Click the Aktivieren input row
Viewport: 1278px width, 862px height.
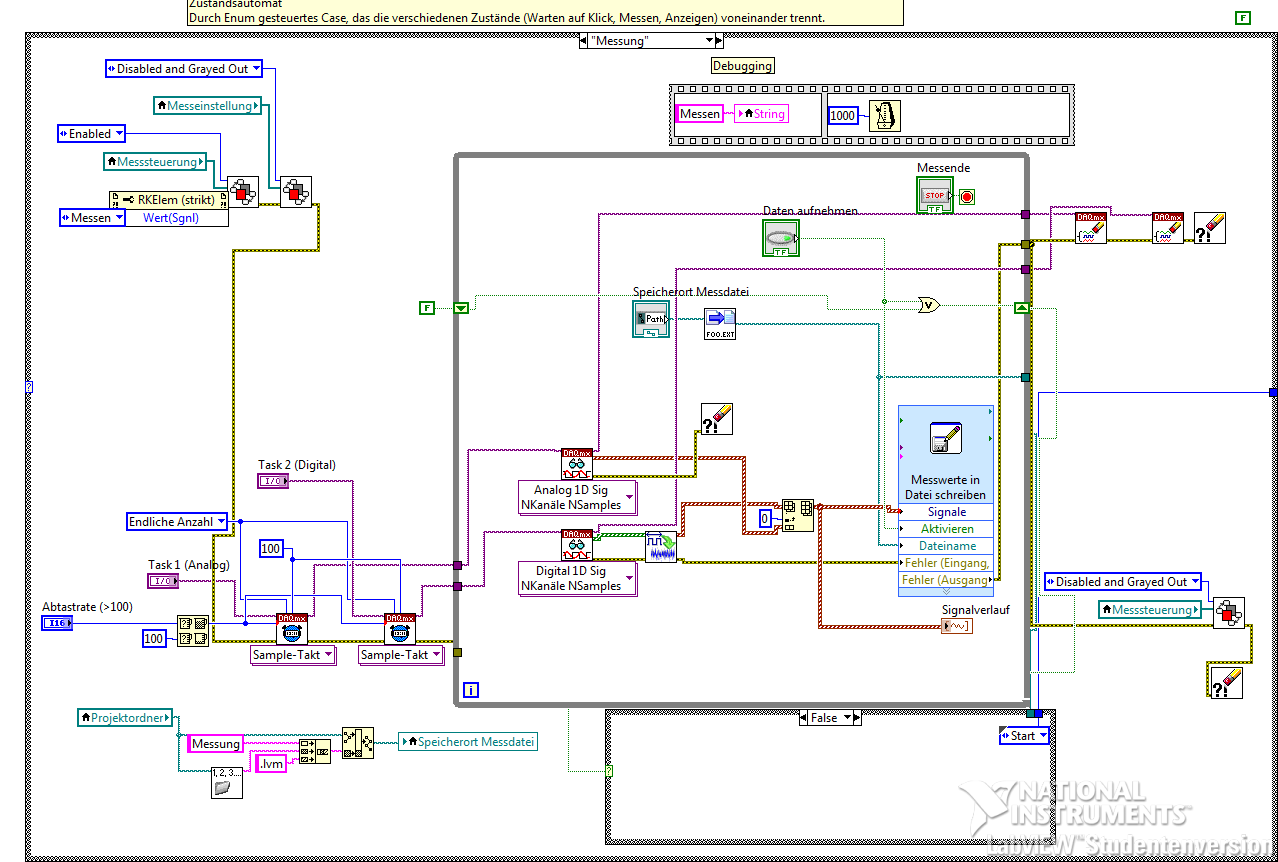[946, 529]
